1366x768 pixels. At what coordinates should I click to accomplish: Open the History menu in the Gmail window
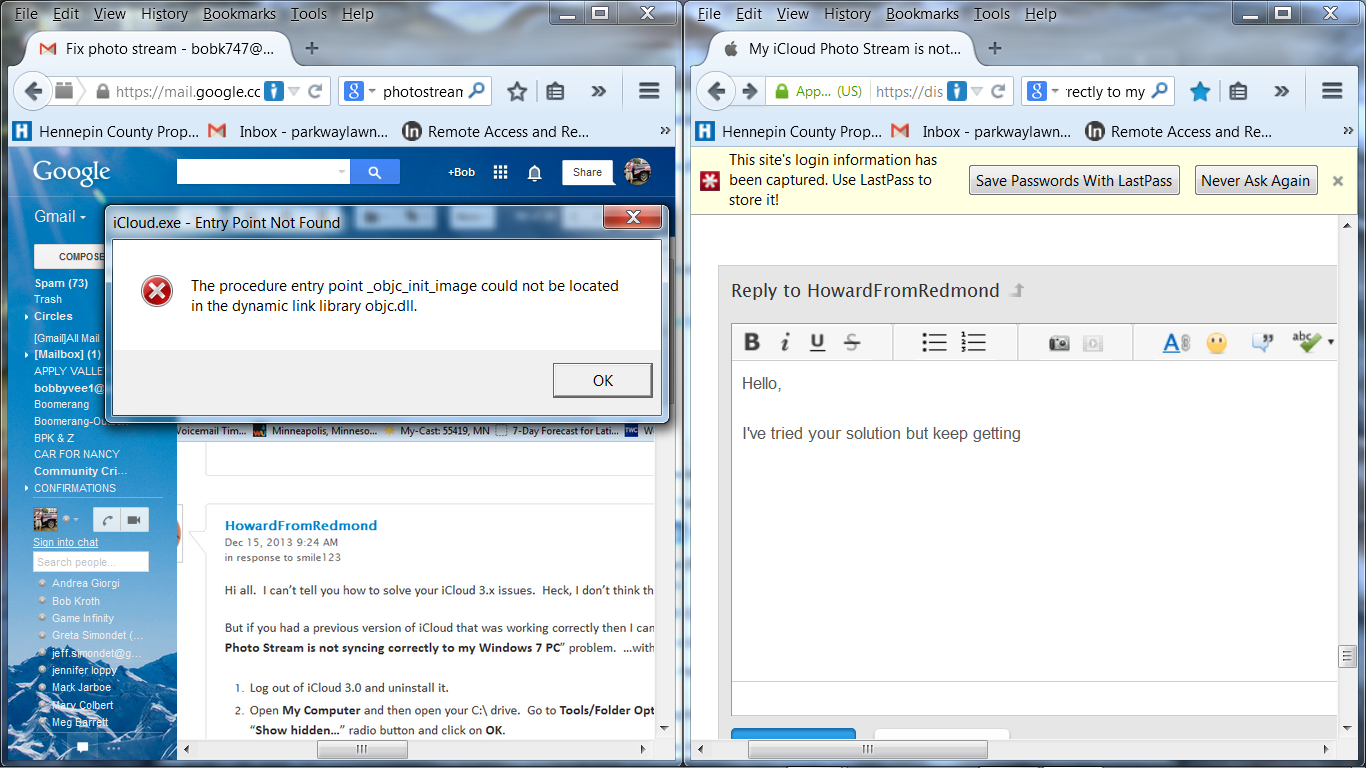pyautogui.click(x=165, y=14)
